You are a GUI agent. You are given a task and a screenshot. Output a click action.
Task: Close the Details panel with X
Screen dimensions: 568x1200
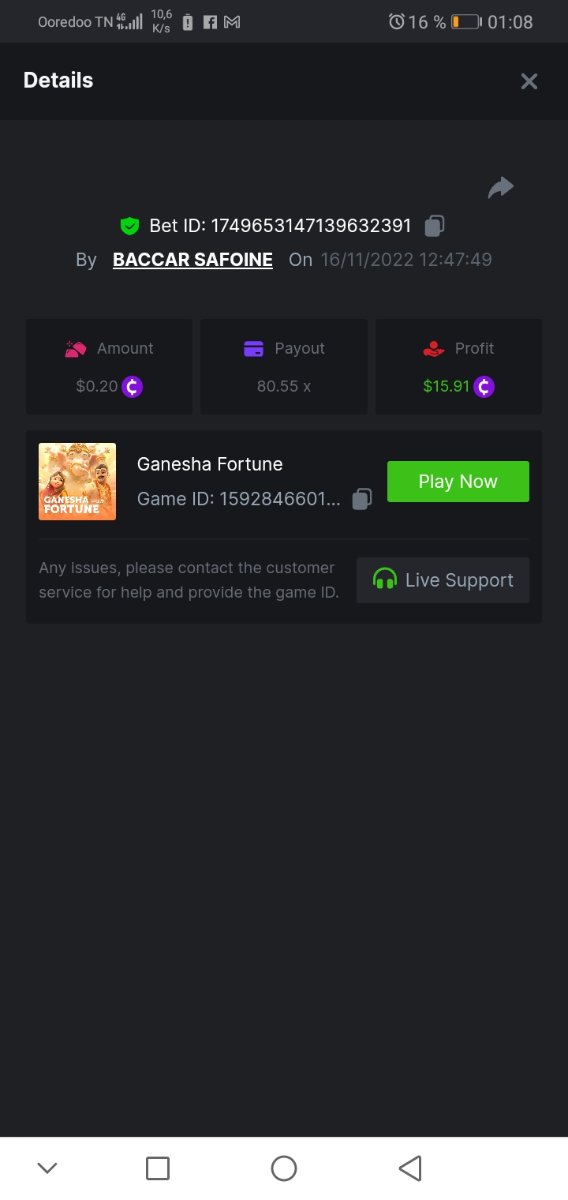pos(529,81)
